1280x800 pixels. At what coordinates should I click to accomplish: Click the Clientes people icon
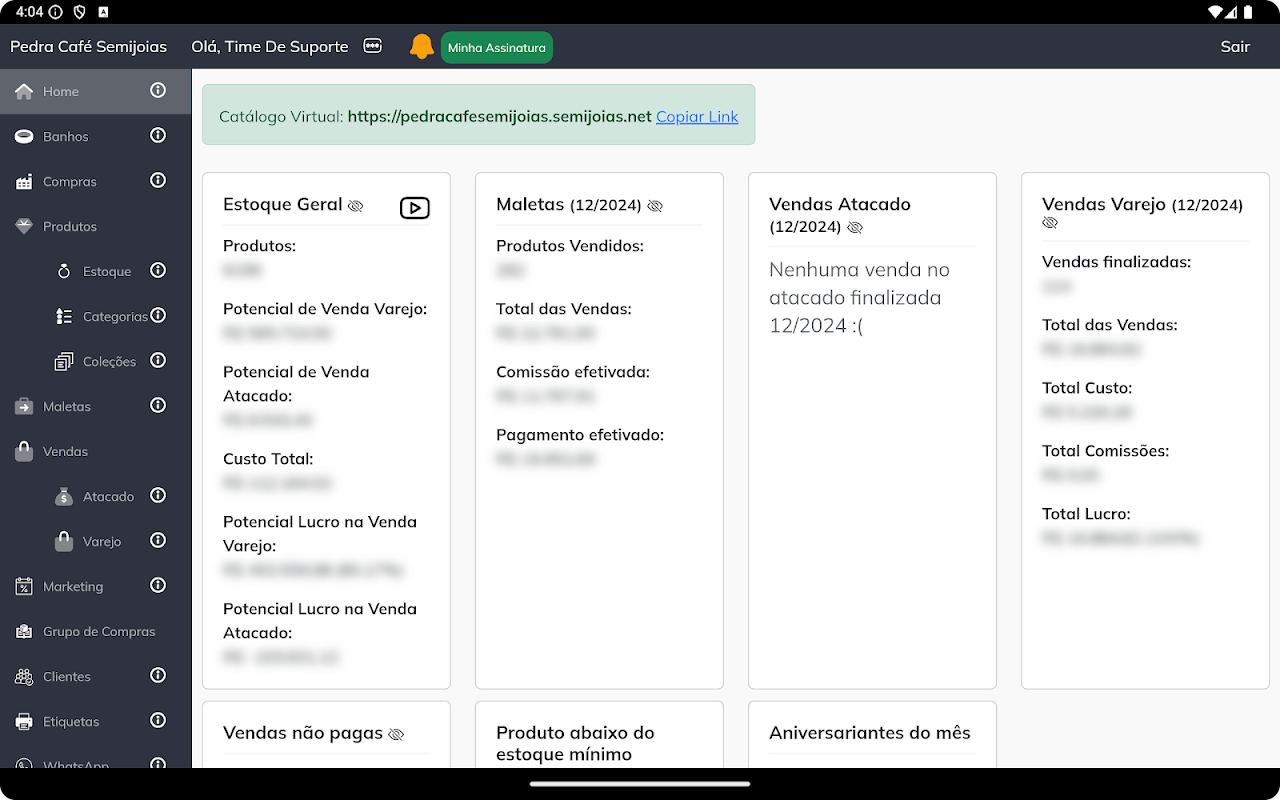24,676
